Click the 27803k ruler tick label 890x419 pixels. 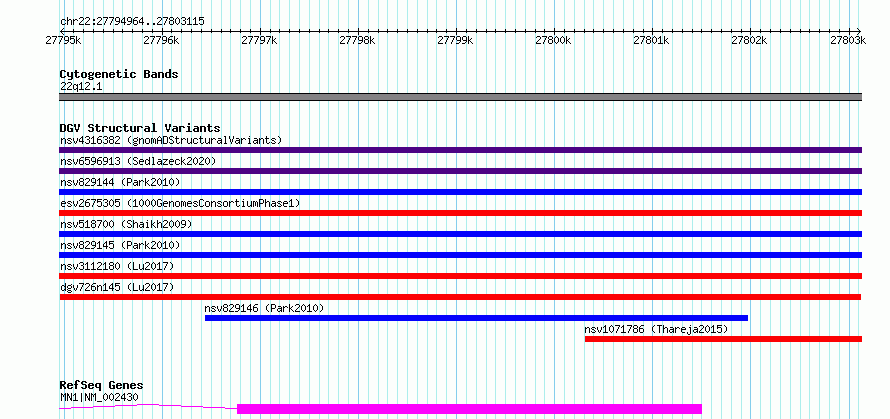pyautogui.click(x=848, y=40)
